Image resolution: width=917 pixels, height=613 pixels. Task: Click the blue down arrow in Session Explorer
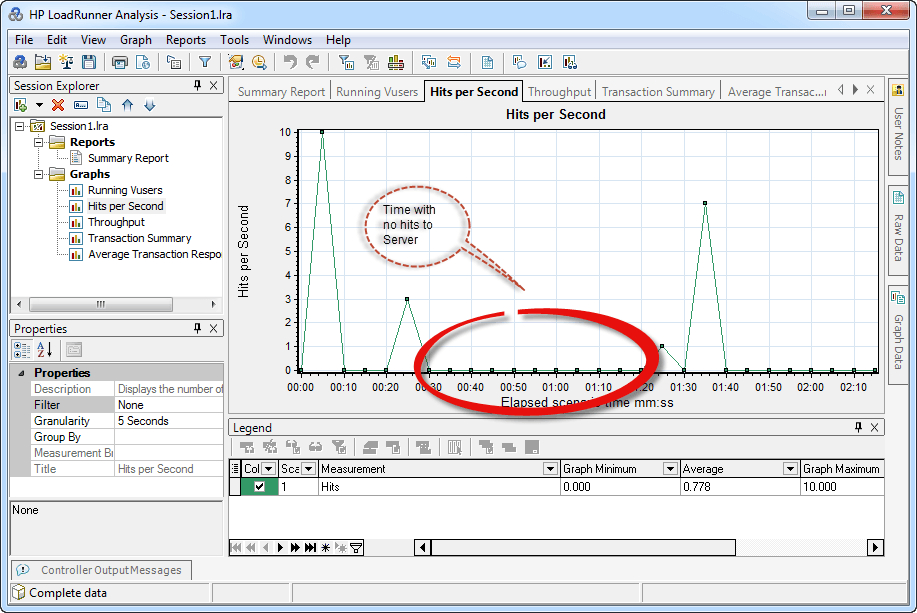click(150, 105)
